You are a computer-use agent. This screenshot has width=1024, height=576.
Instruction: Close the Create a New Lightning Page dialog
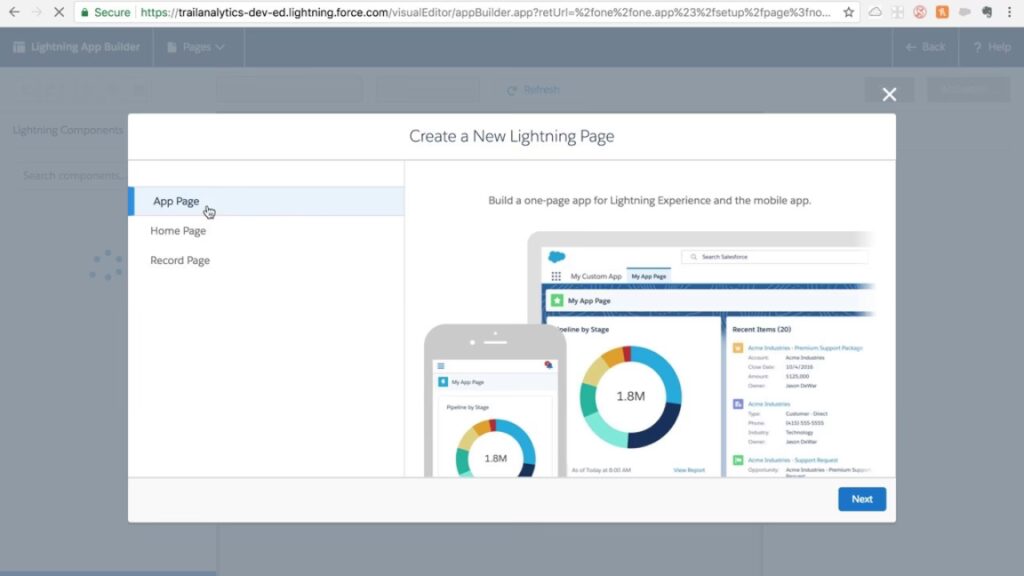(x=889, y=94)
